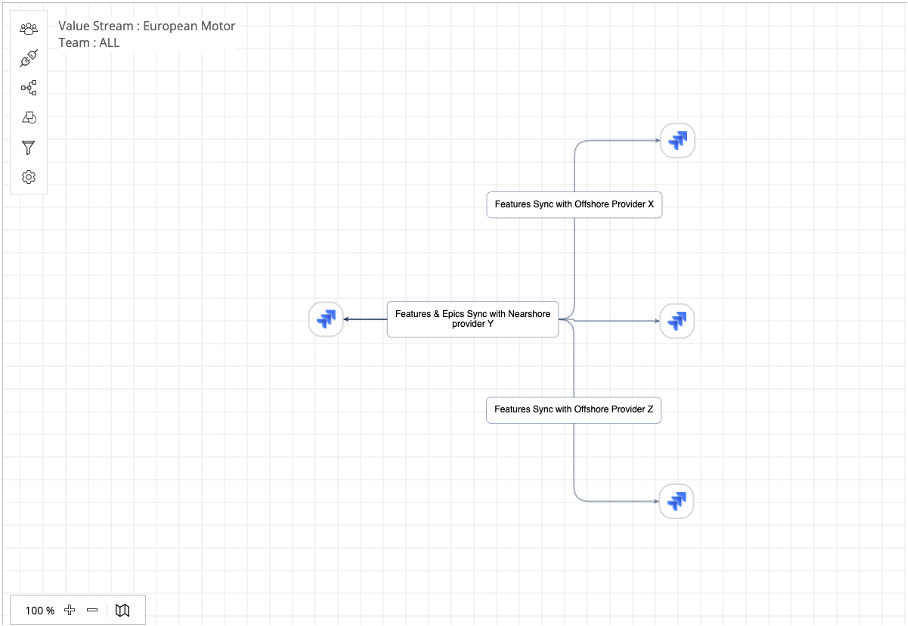The image size is (908, 626).
Task: Open the hierarchy tree icon
Action: point(28,88)
